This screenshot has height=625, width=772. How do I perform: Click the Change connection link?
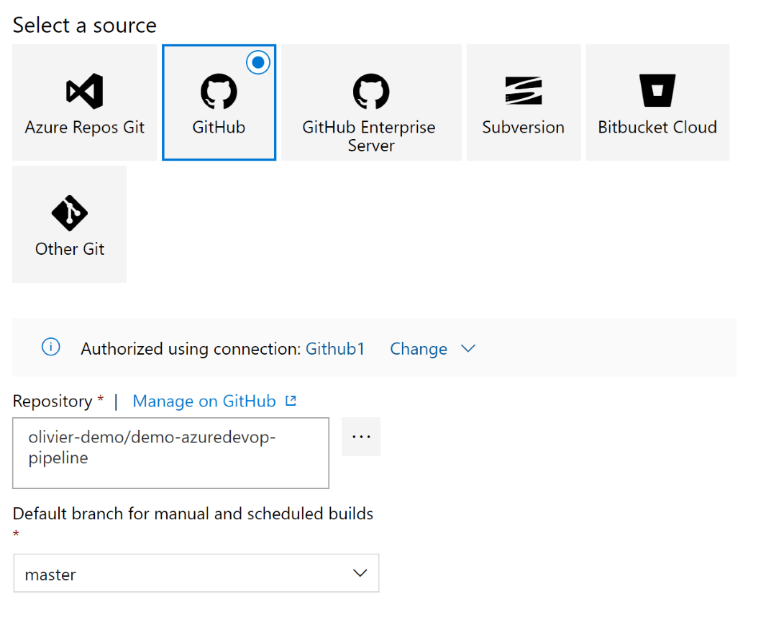418,349
